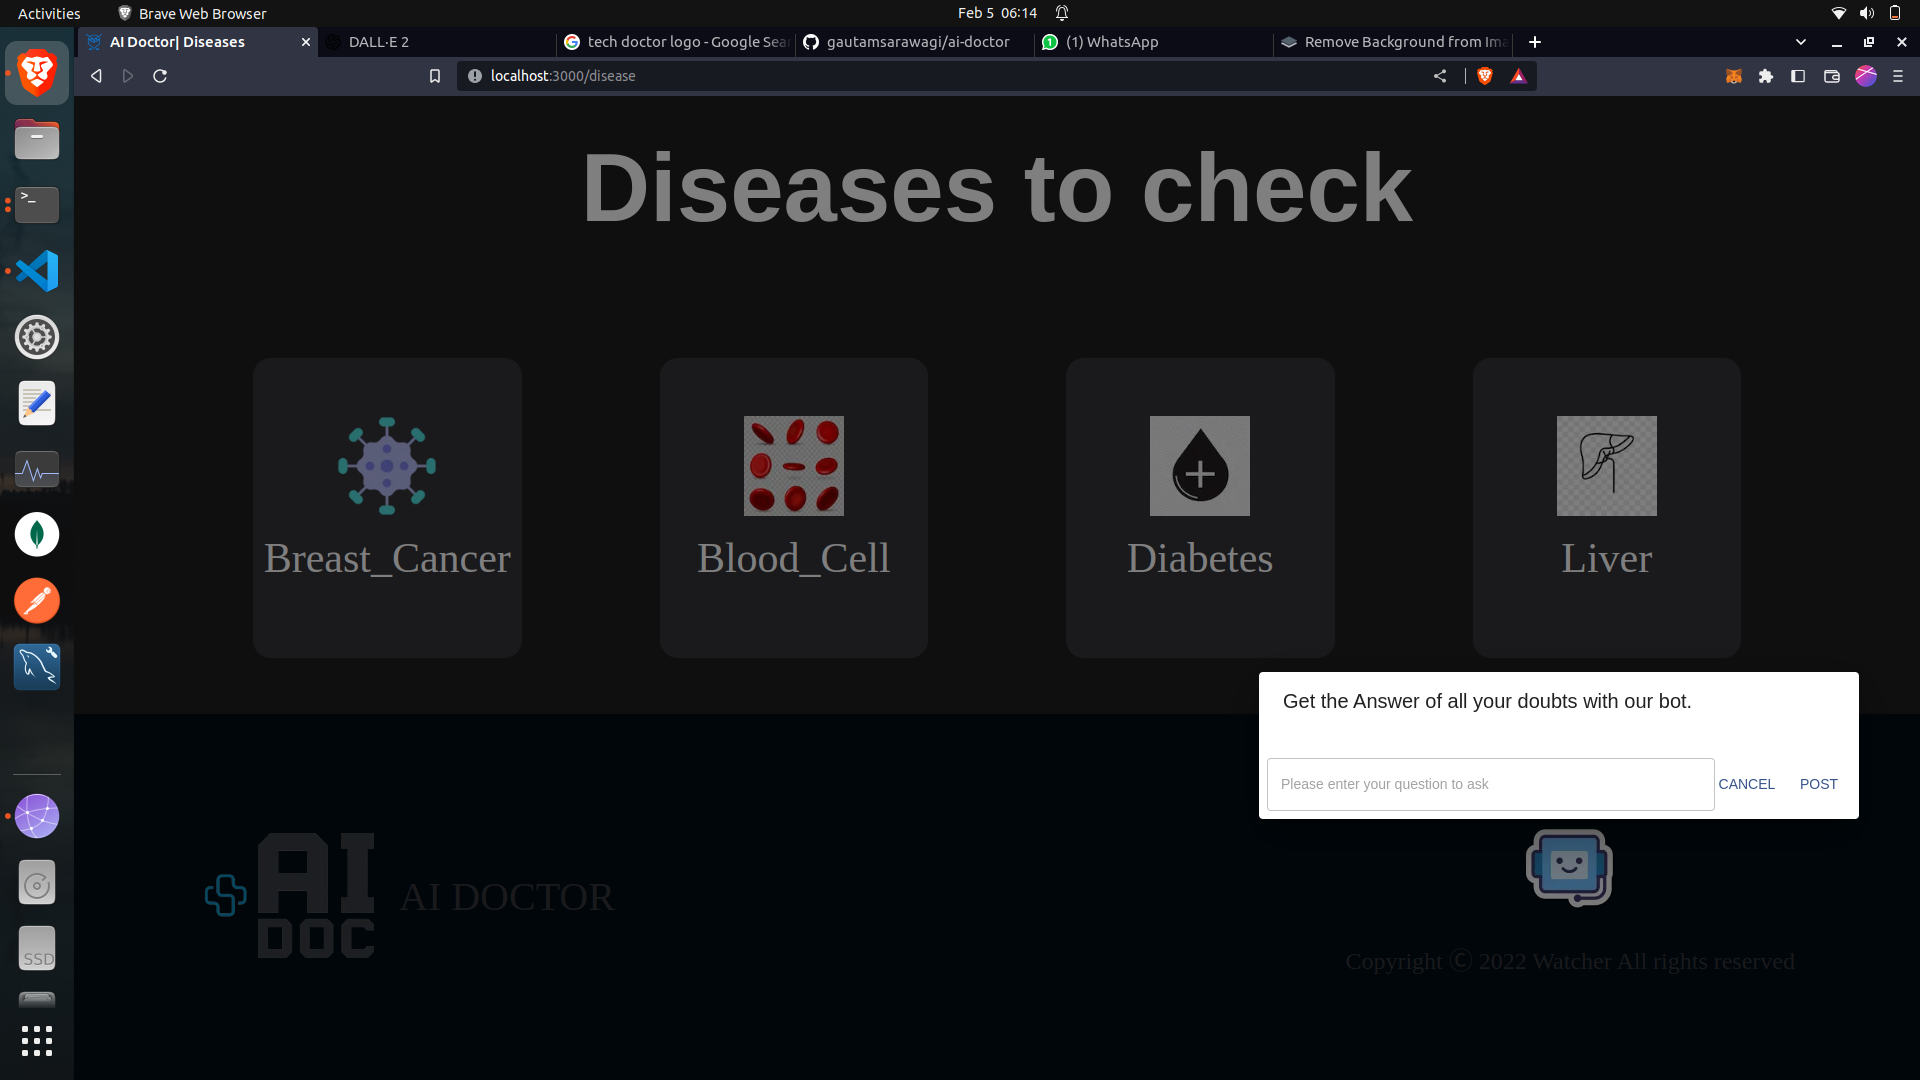Open the Brave wallet icon

pos(1832,76)
